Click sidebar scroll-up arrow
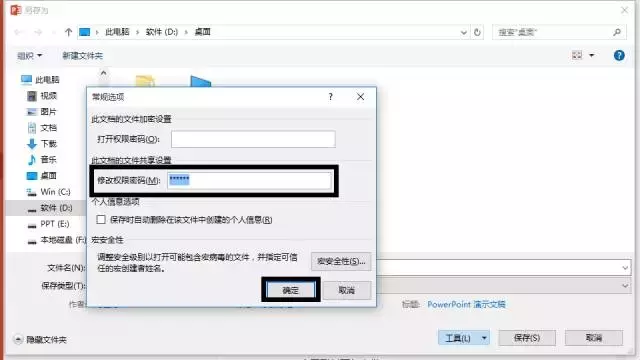This screenshot has height=360, width=640. click(103, 73)
